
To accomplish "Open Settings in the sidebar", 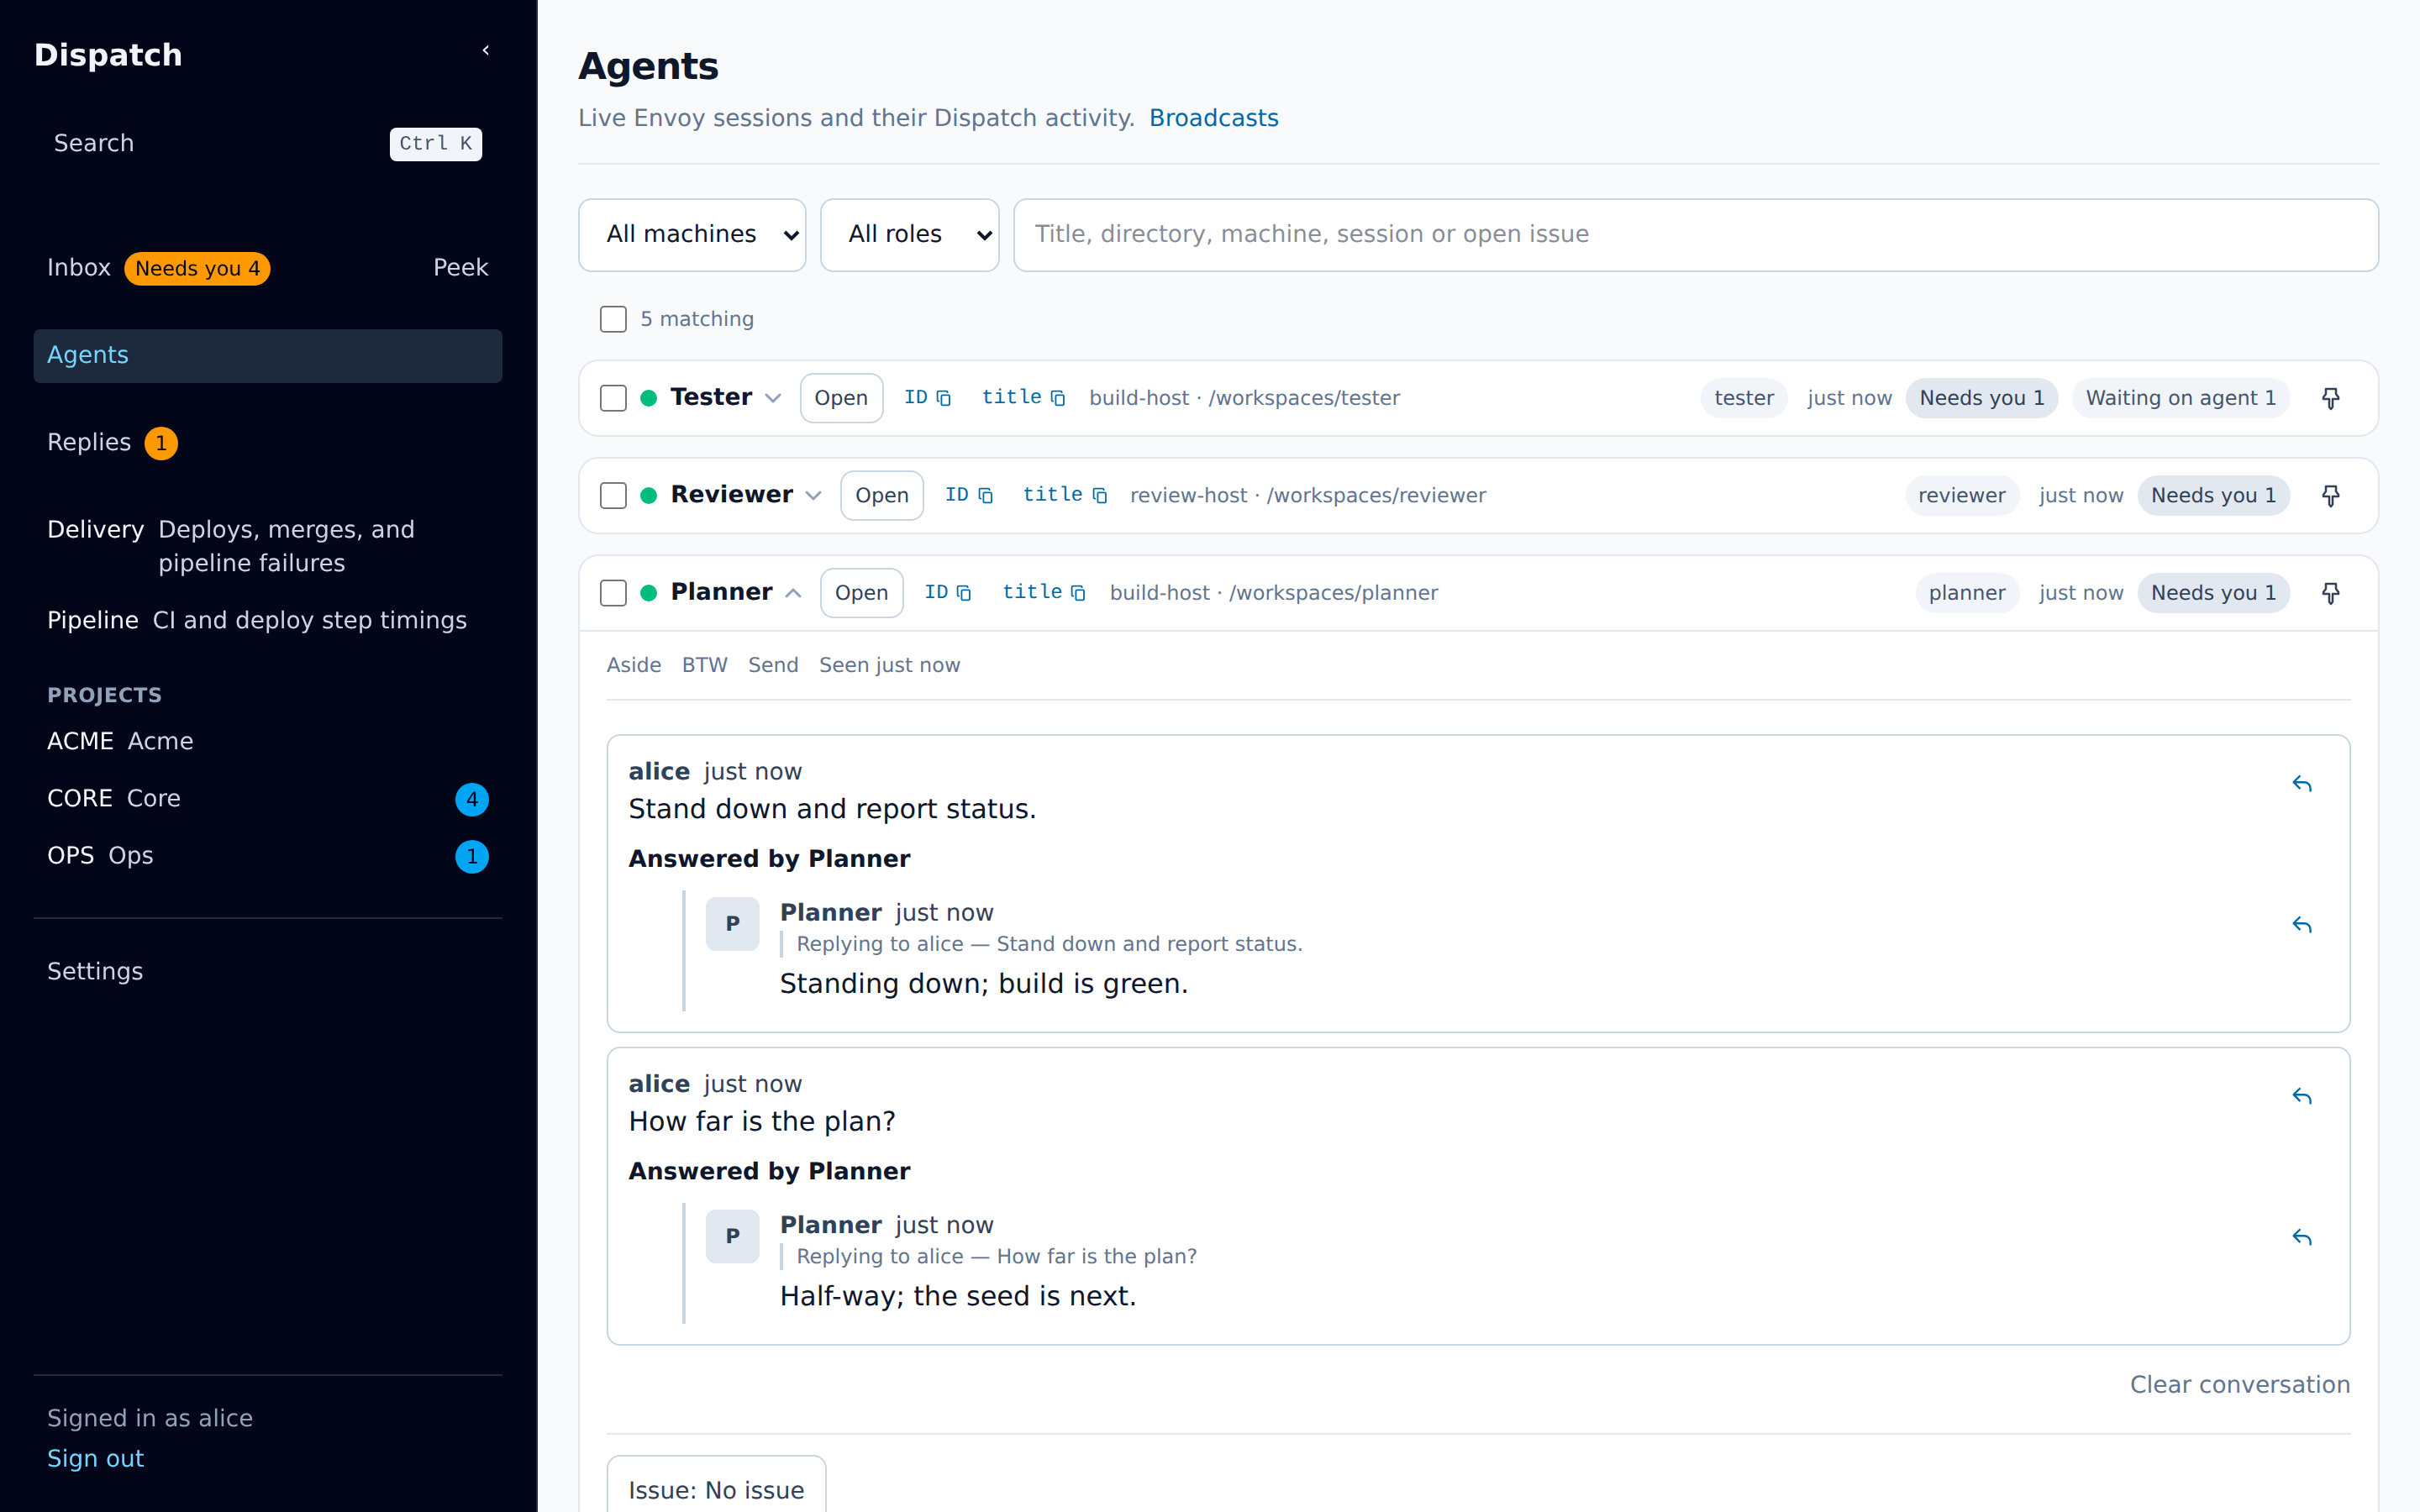I will pos(95,971).
